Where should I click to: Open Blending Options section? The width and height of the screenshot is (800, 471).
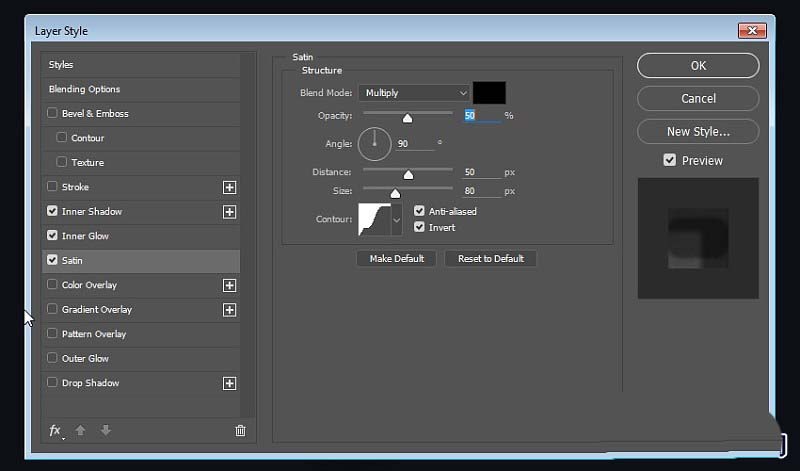(x=140, y=89)
